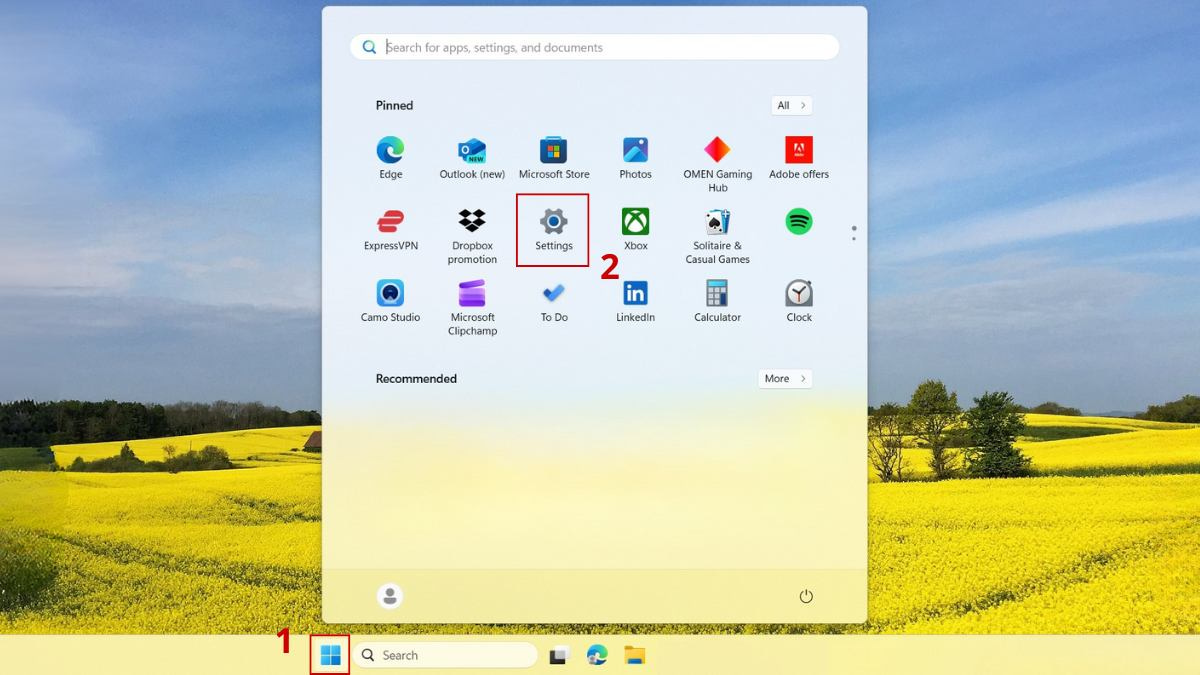The image size is (1200, 675).
Task: Open the power options button
Action: pos(806,596)
